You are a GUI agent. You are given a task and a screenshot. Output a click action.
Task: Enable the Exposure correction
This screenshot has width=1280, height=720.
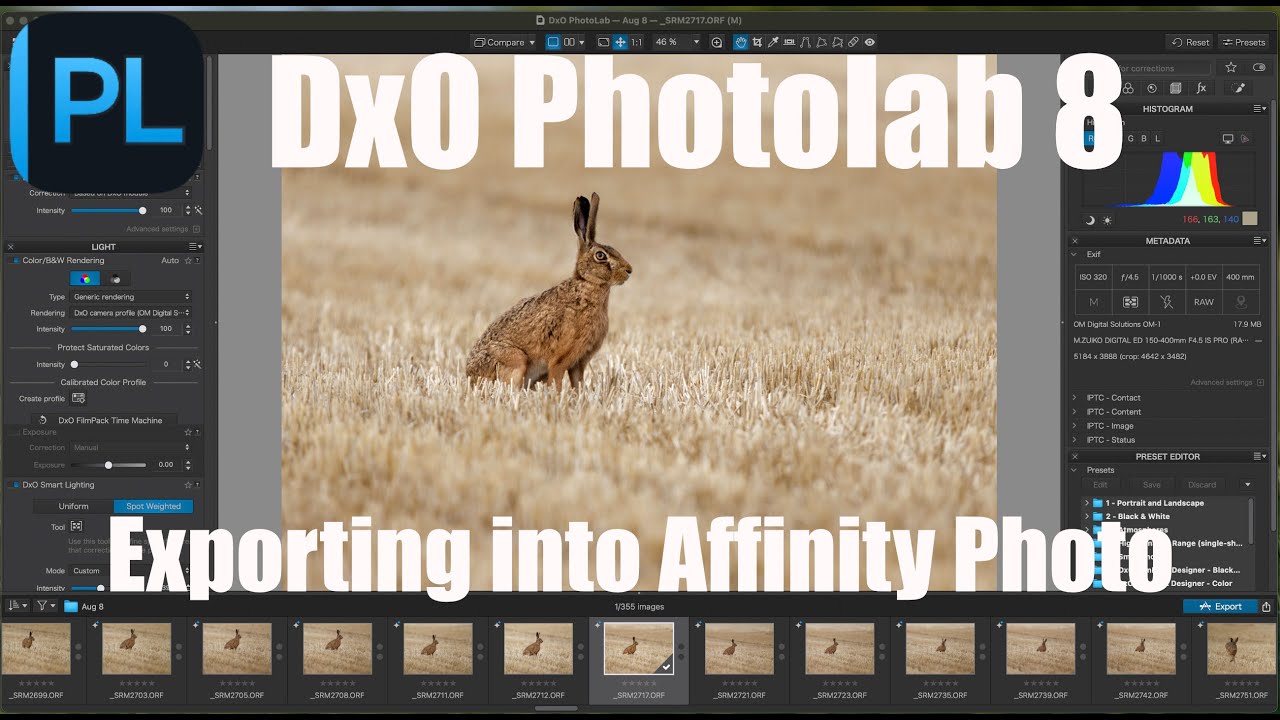[x=16, y=432]
